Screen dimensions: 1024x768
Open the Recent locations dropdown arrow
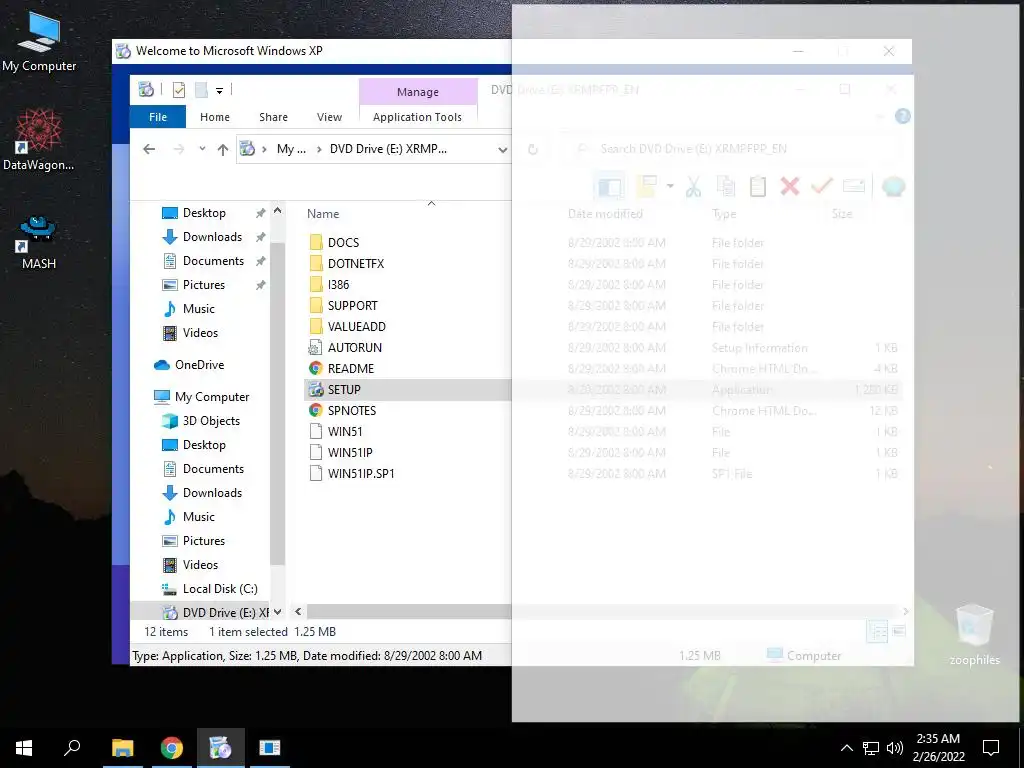click(x=202, y=149)
